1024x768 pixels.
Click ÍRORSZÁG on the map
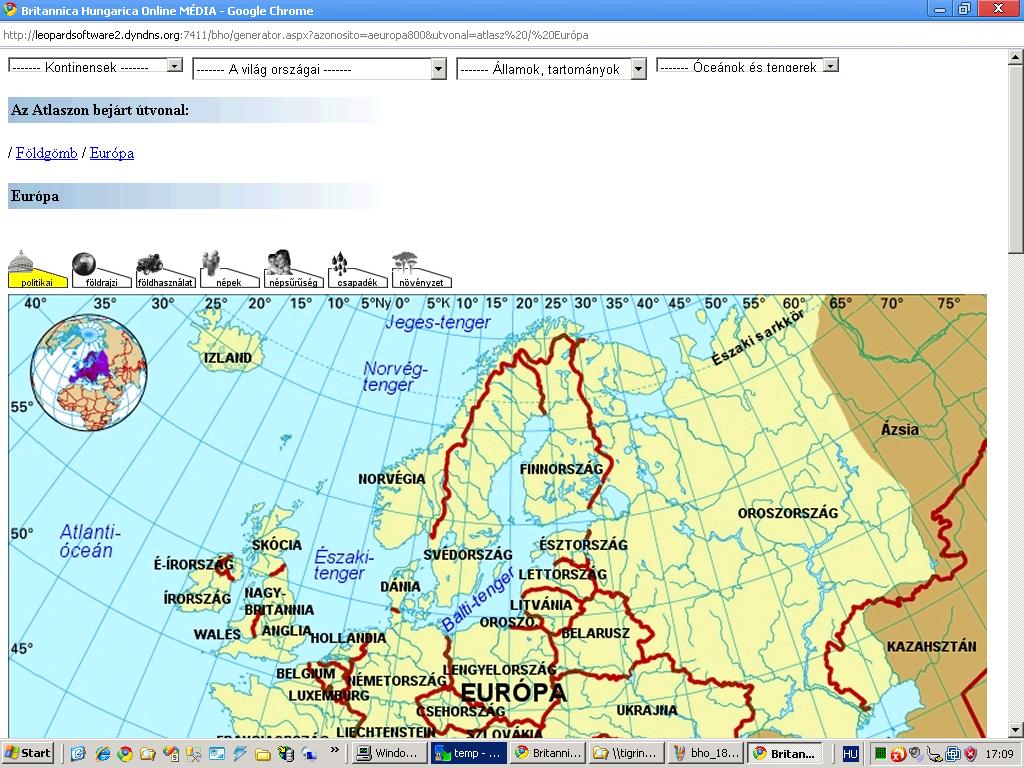pos(197,598)
